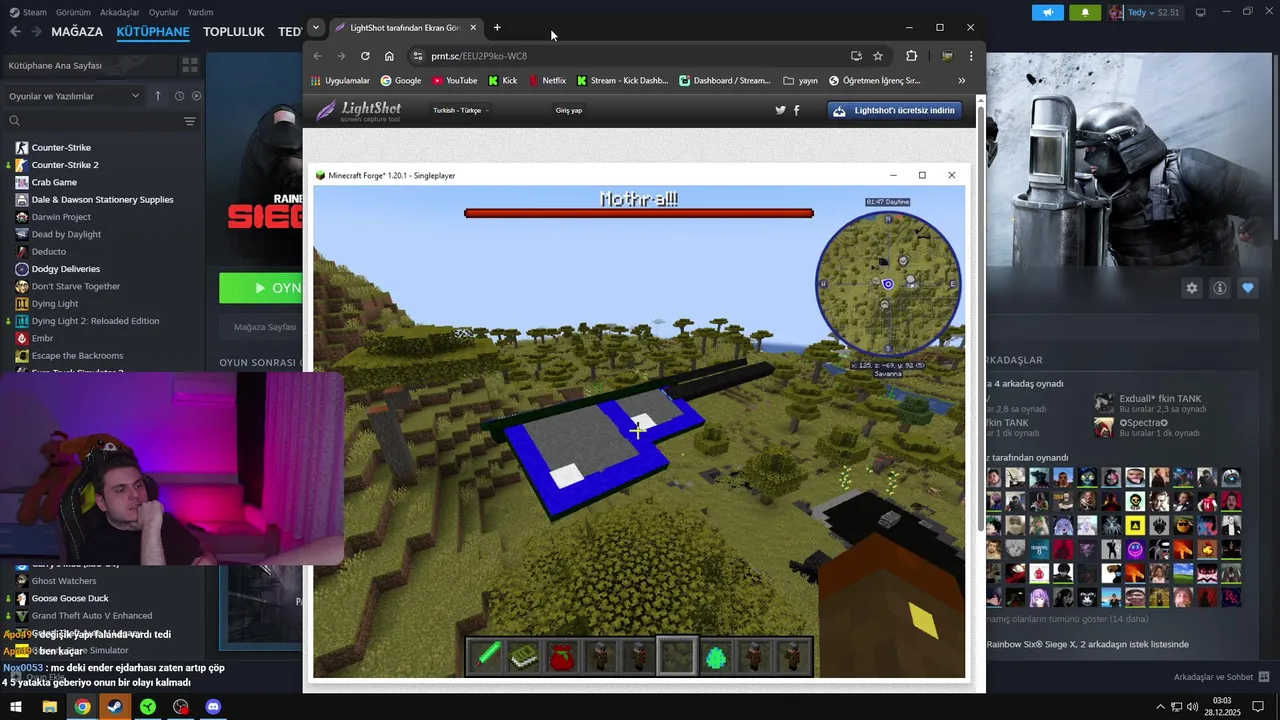
Task: Open Uygulamalar apps bookmark
Action: point(340,80)
